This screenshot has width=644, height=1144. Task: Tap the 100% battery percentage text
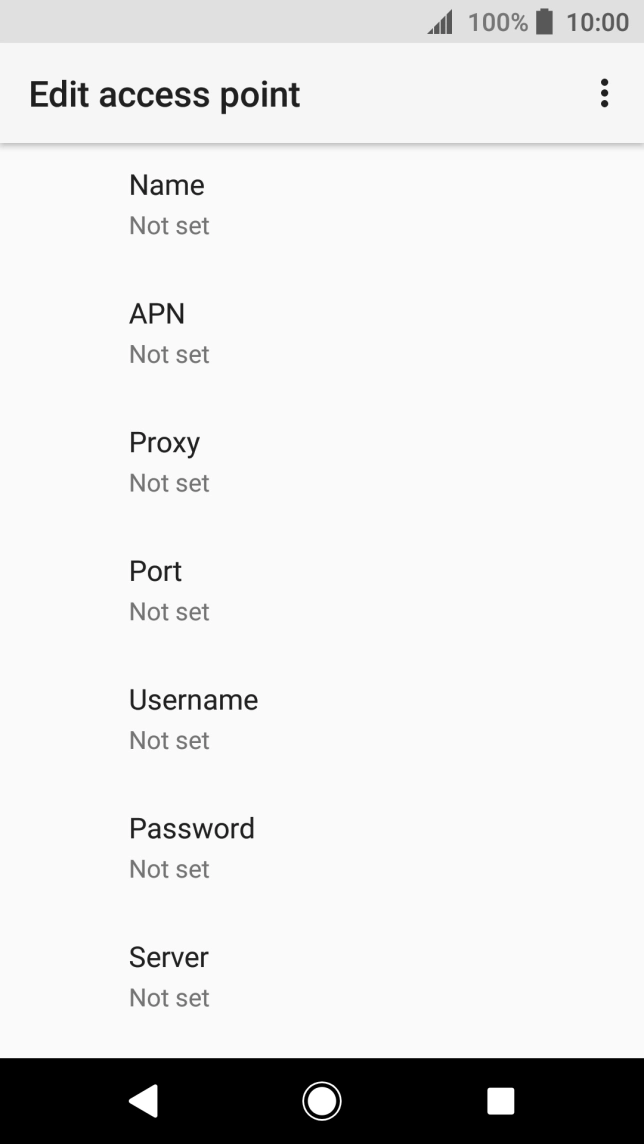[497, 22]
